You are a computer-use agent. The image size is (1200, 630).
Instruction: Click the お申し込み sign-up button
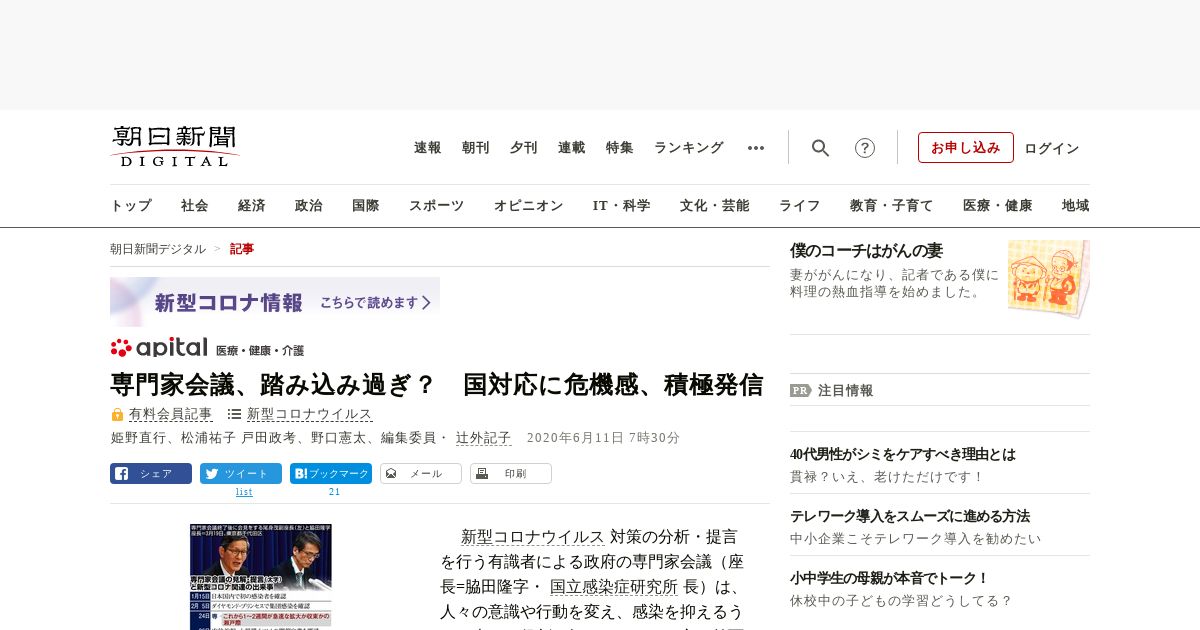[966, 147]
